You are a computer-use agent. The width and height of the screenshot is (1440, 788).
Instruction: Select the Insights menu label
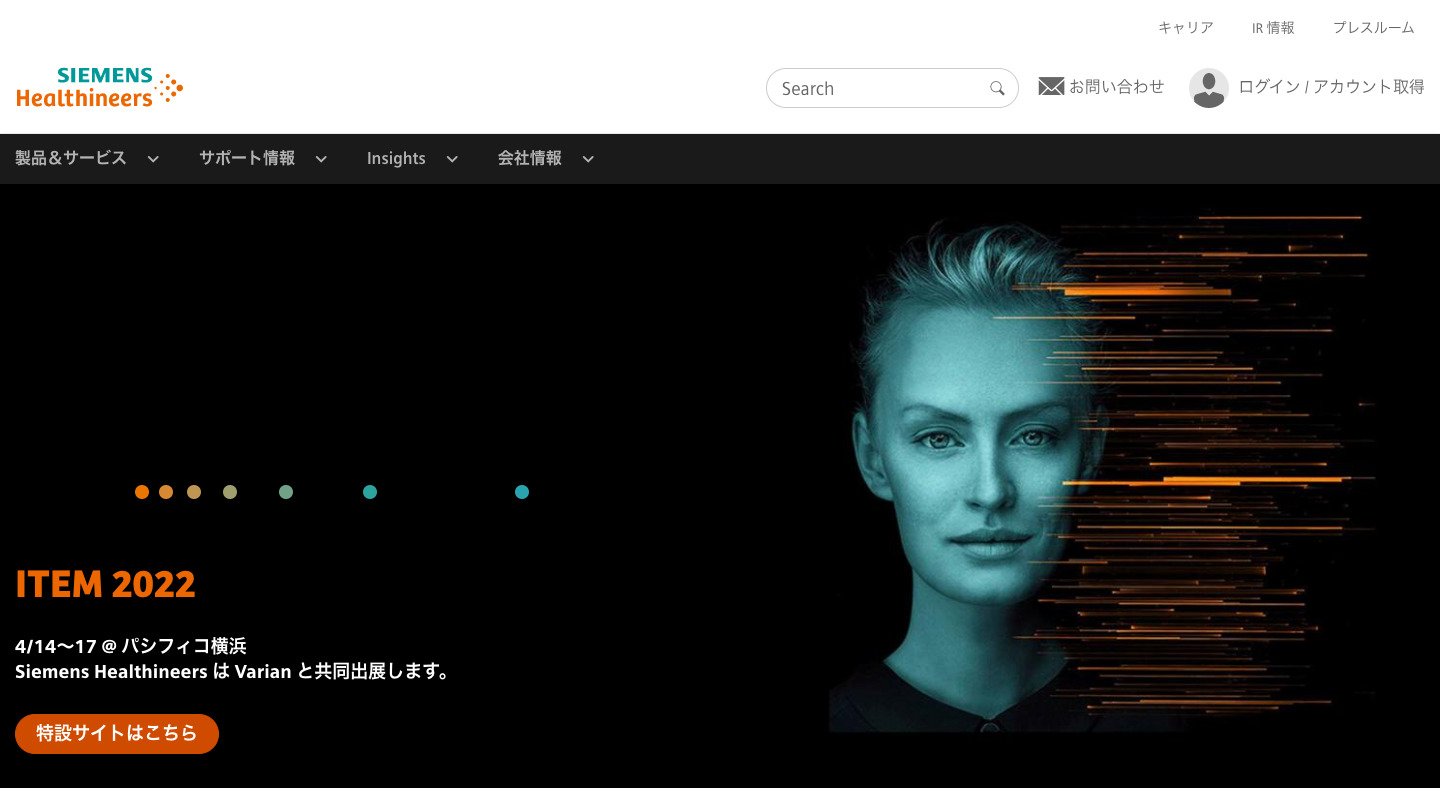coord(396,158)
